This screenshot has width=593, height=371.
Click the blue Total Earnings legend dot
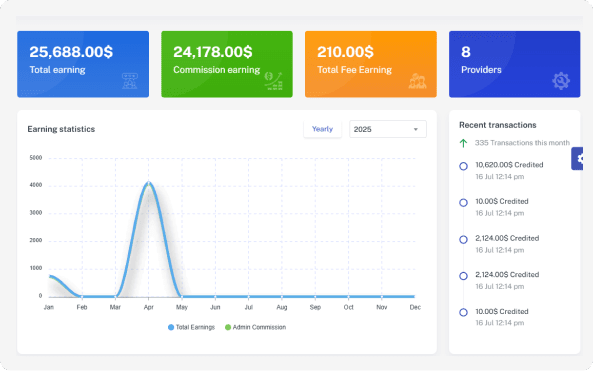tap(171, 327)
